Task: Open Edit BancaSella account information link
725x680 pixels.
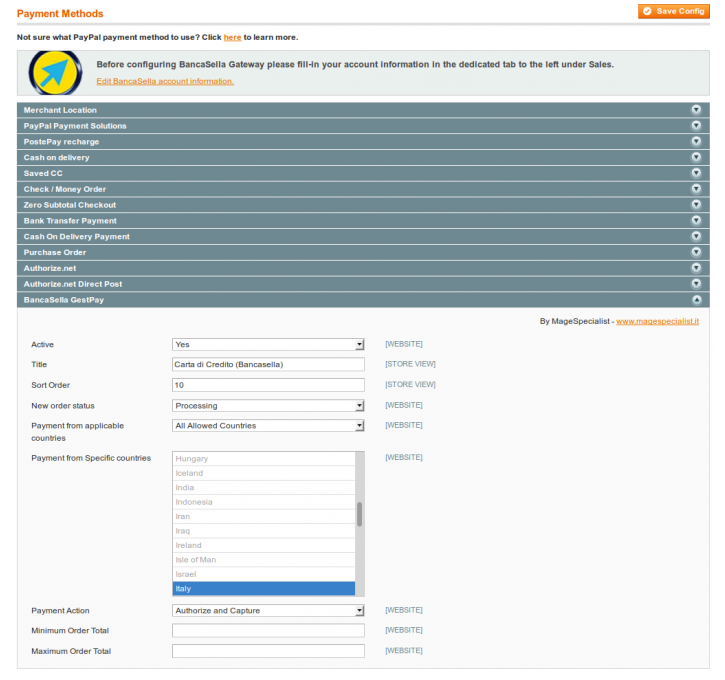Action: 165,81
